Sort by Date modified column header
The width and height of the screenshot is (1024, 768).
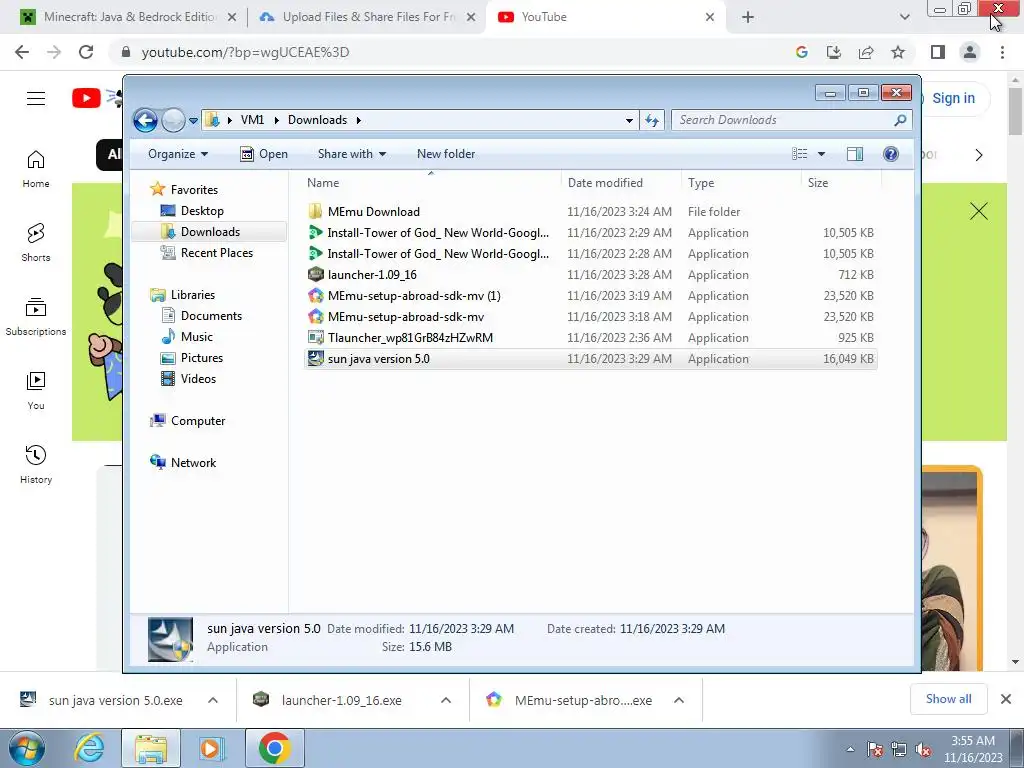620,183
